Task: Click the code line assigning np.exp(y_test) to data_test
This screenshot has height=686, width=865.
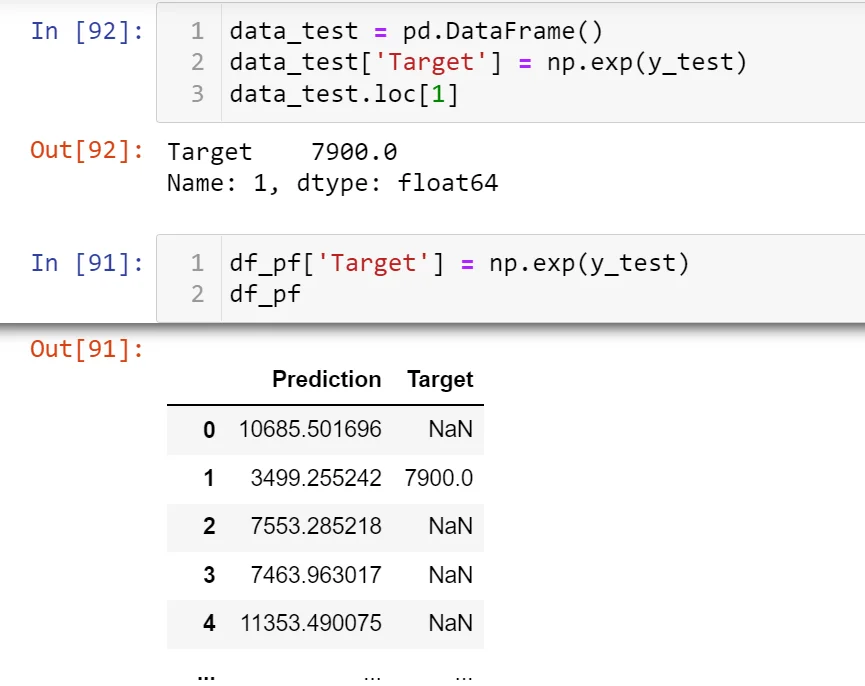Action: pyautogui.click(x=488, y=62)
